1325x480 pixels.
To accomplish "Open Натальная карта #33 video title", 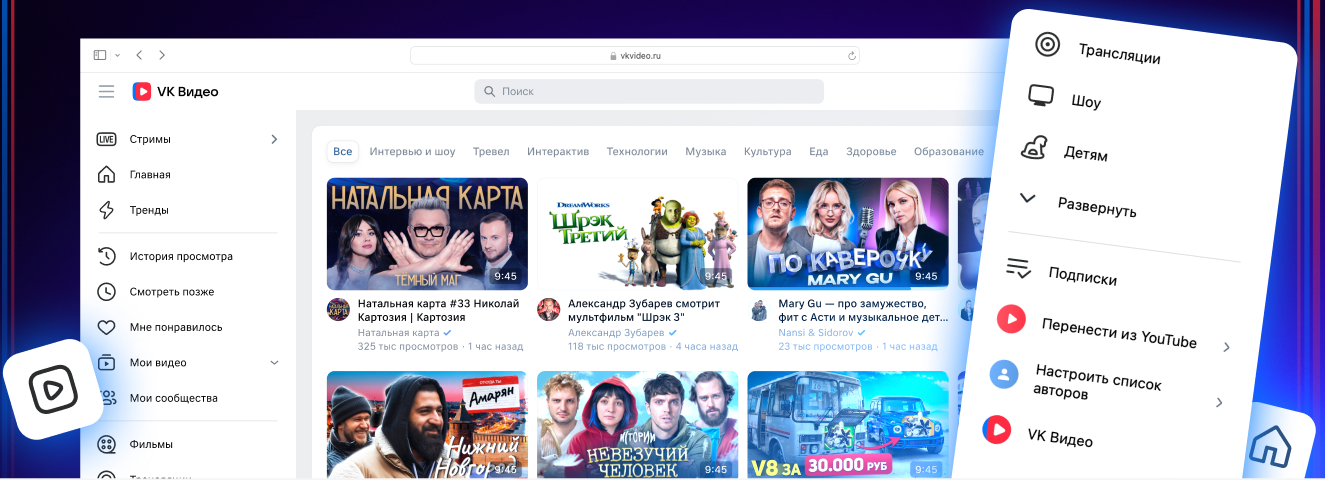I will click(x=438, y=310).
